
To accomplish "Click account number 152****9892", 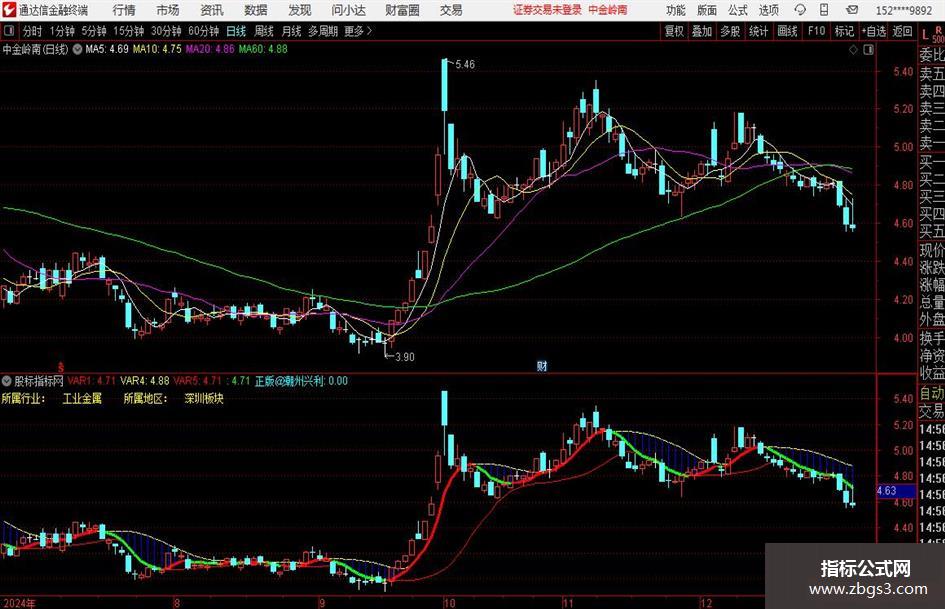I will [904, 10].
